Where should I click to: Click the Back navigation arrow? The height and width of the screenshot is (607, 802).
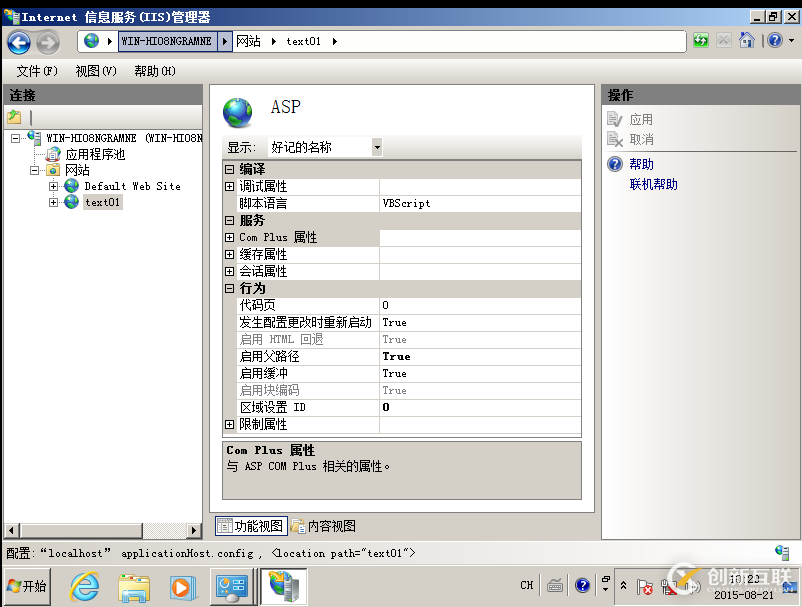coord(20,40)
